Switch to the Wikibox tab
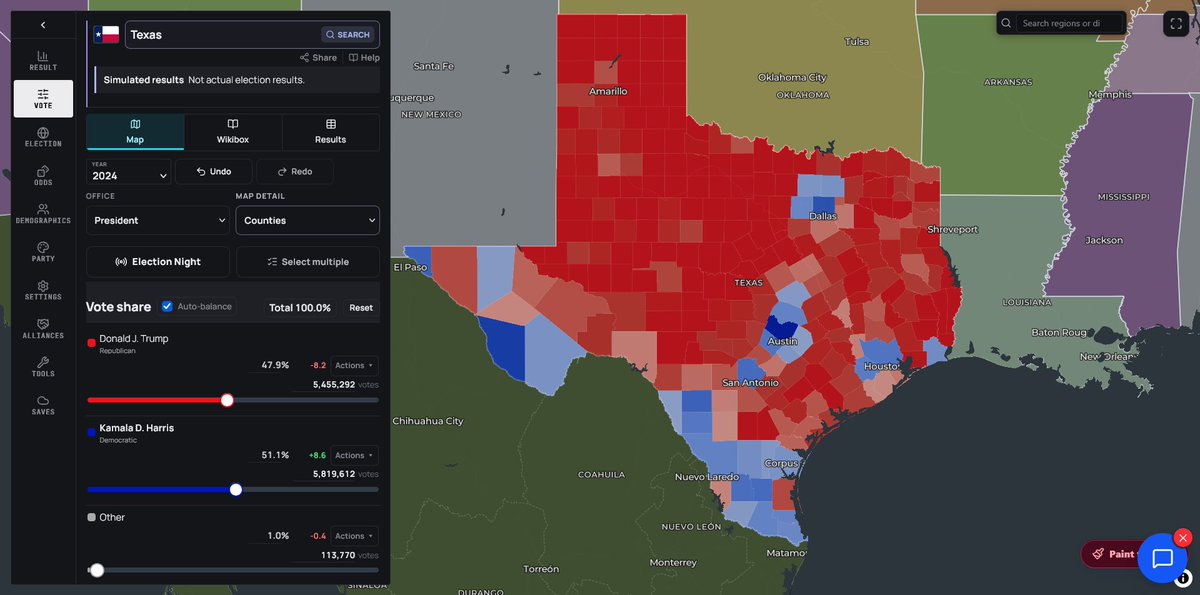The image size is (1200, 595). pos(233,132)
